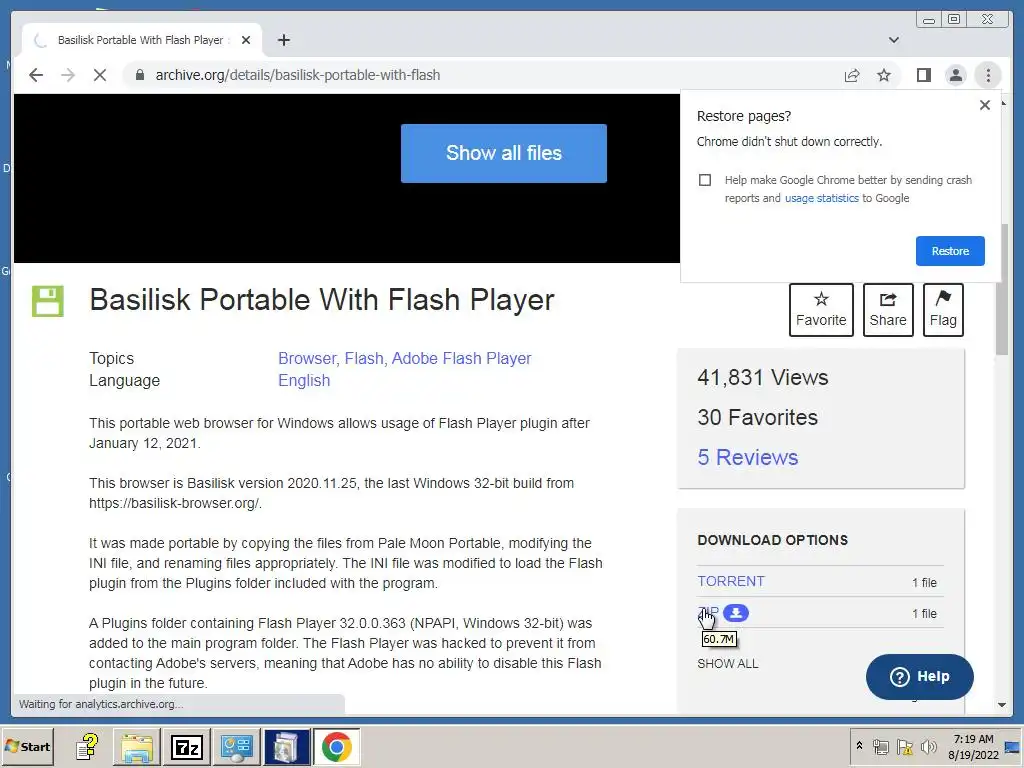Open the Browser topic link

[308, 359]
